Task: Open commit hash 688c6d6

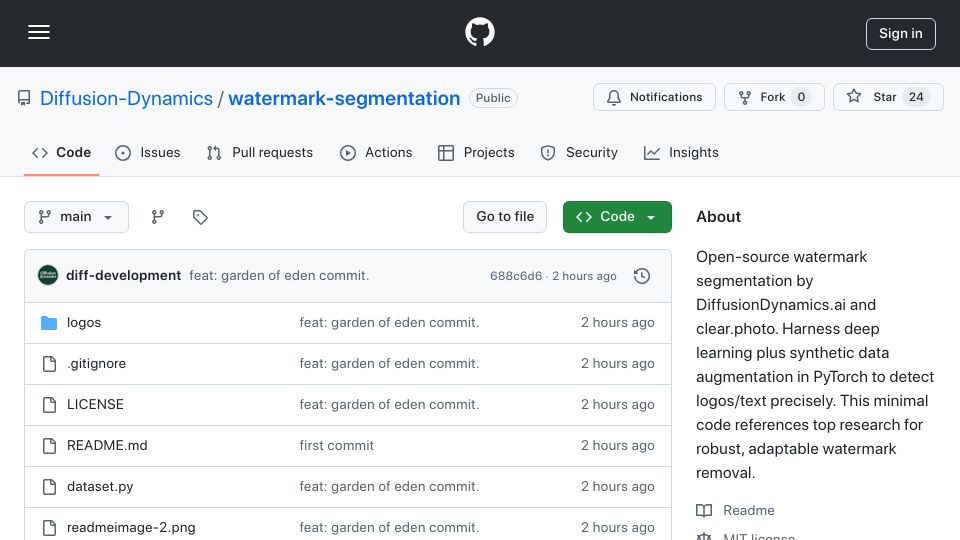Action: click(516, 276)
